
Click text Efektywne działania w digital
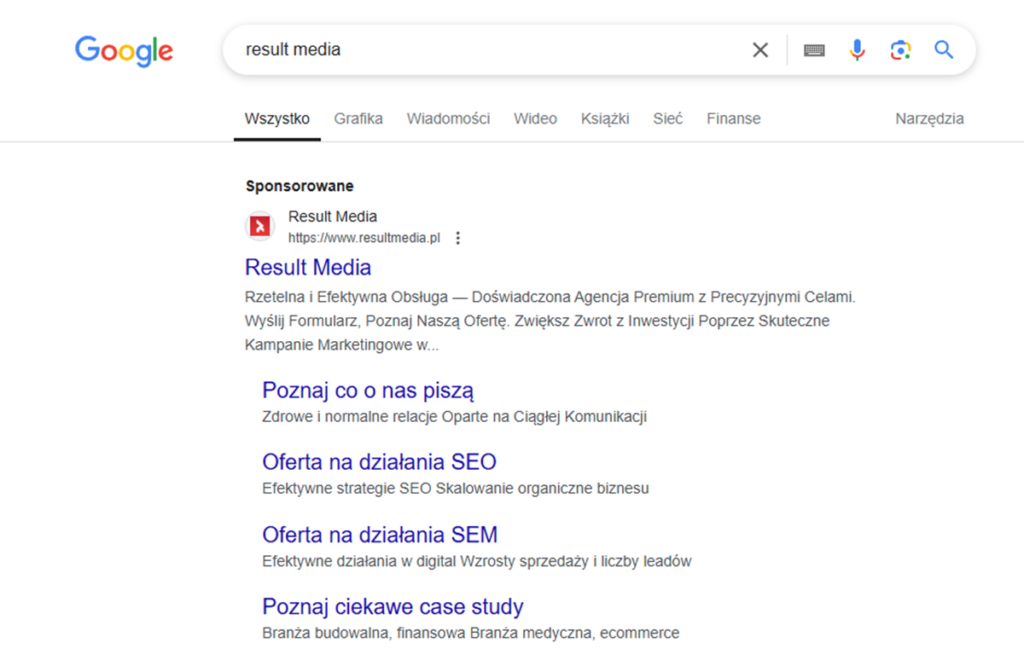tap(477, 561)
